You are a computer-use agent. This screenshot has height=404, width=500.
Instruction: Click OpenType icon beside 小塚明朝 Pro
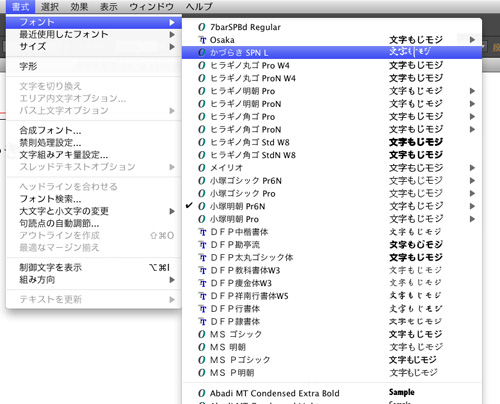tap(202, 219)
